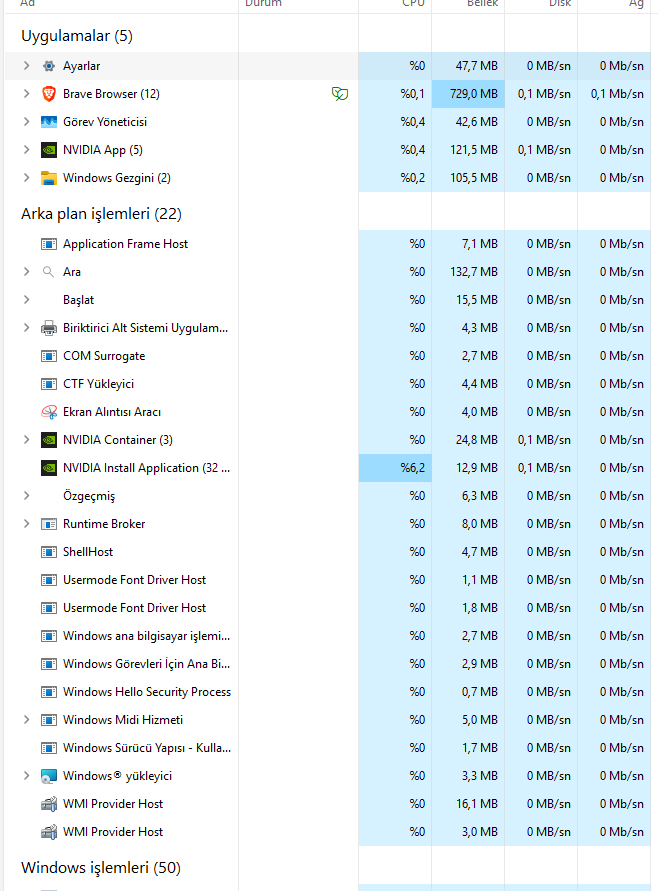This screenshot has width=658, height=891.
Task: Click the %6,2 CPU usage cell
Action: (395, 468)
